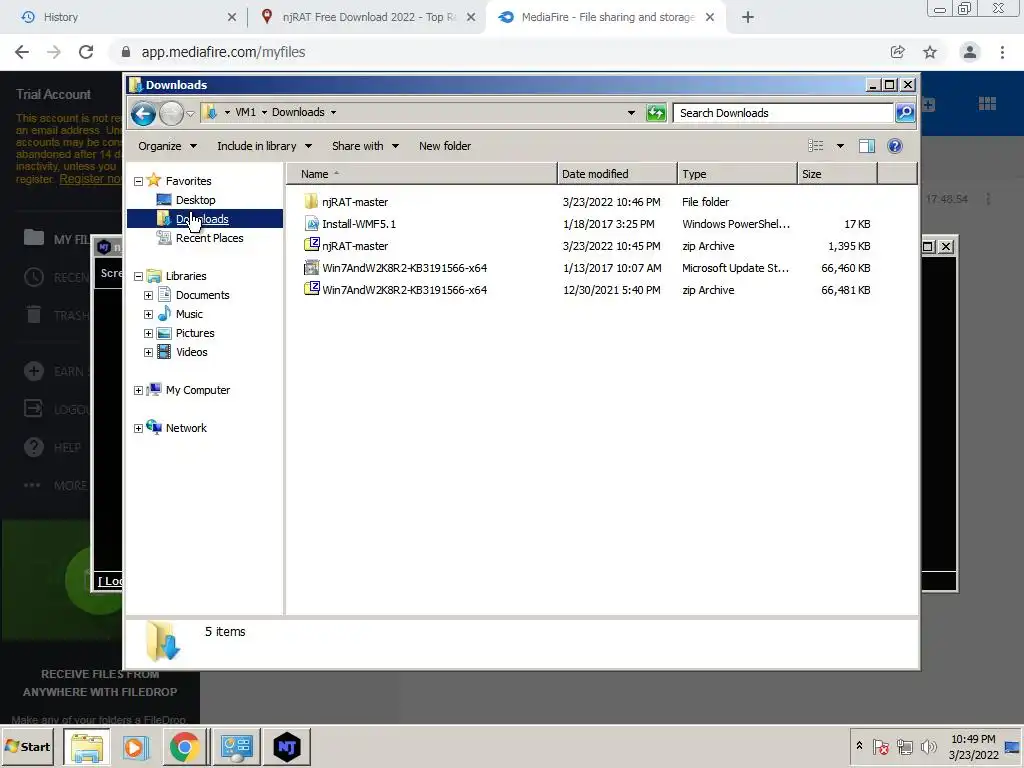
Task: Select the MediaFire browser tab
Action: [x=606, y=17]
